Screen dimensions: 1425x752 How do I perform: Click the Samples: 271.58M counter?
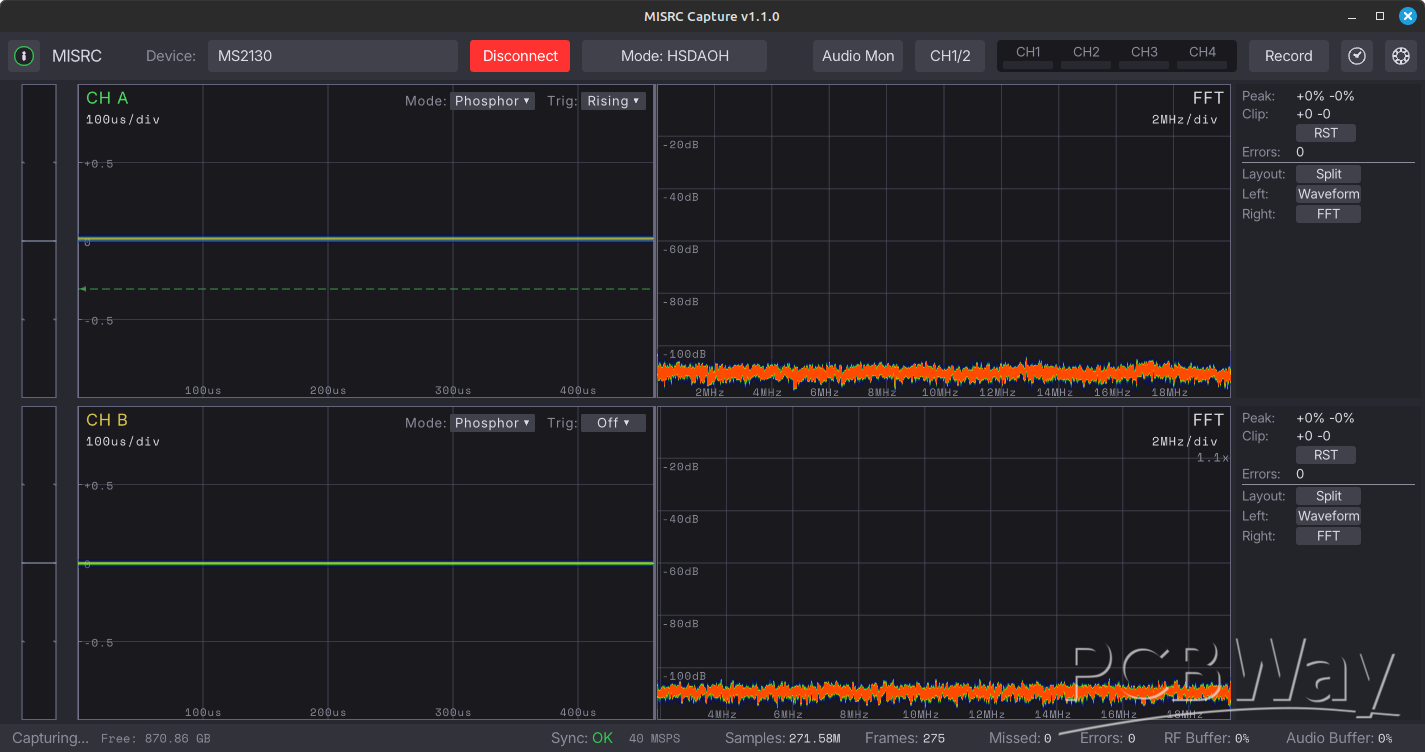pos(783,738)
